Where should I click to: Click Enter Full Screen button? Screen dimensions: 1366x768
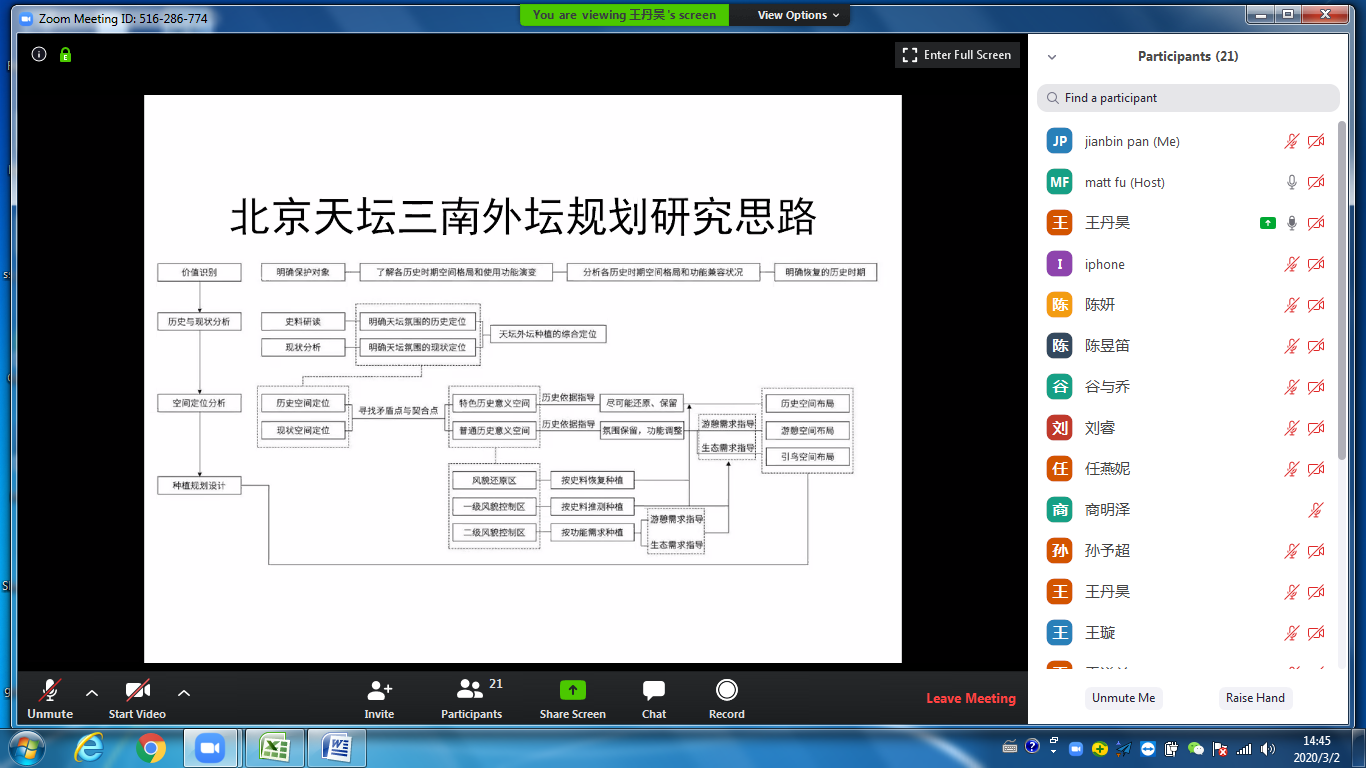957,55
